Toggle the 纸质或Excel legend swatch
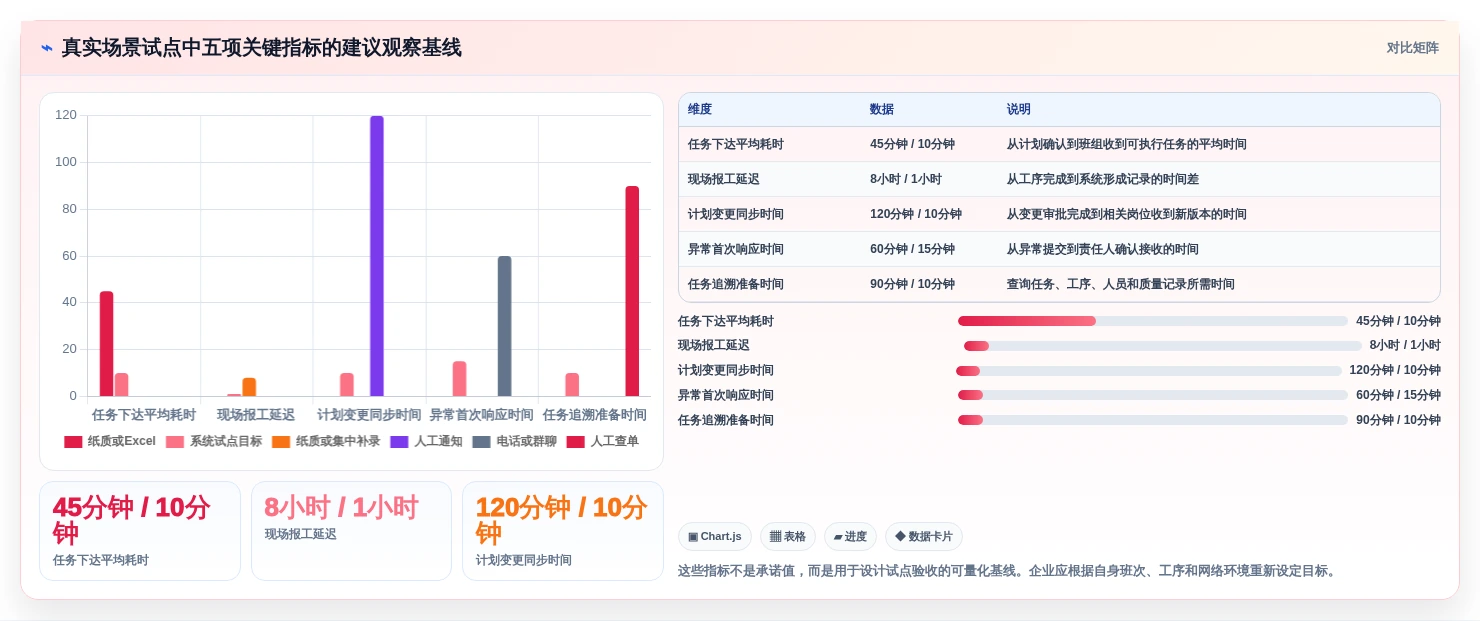This screenshot has width=1480, height=621. pyautogui.click(x=73, y=441)
